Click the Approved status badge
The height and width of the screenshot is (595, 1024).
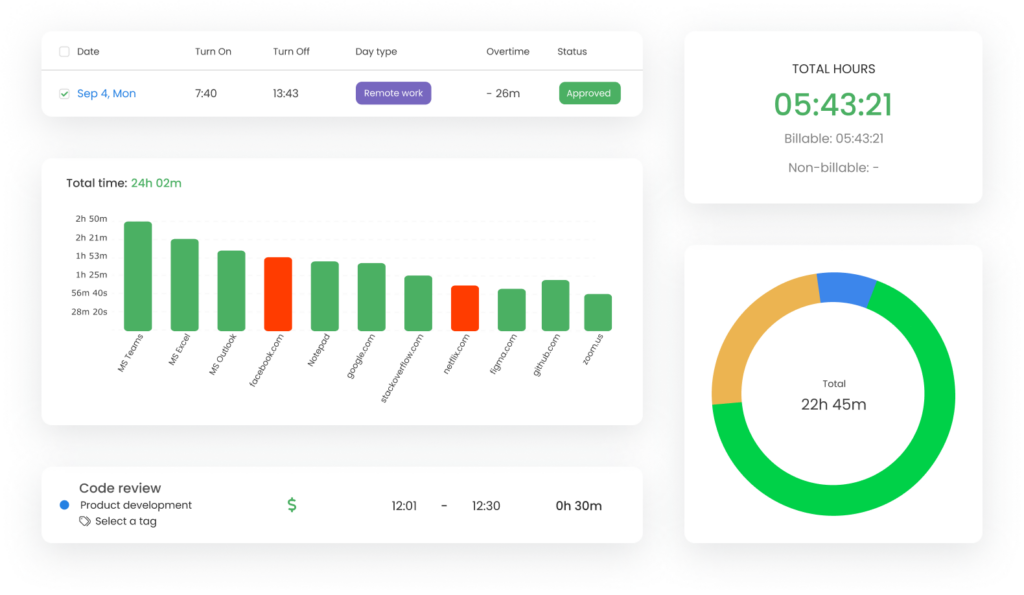pos(589,92)
